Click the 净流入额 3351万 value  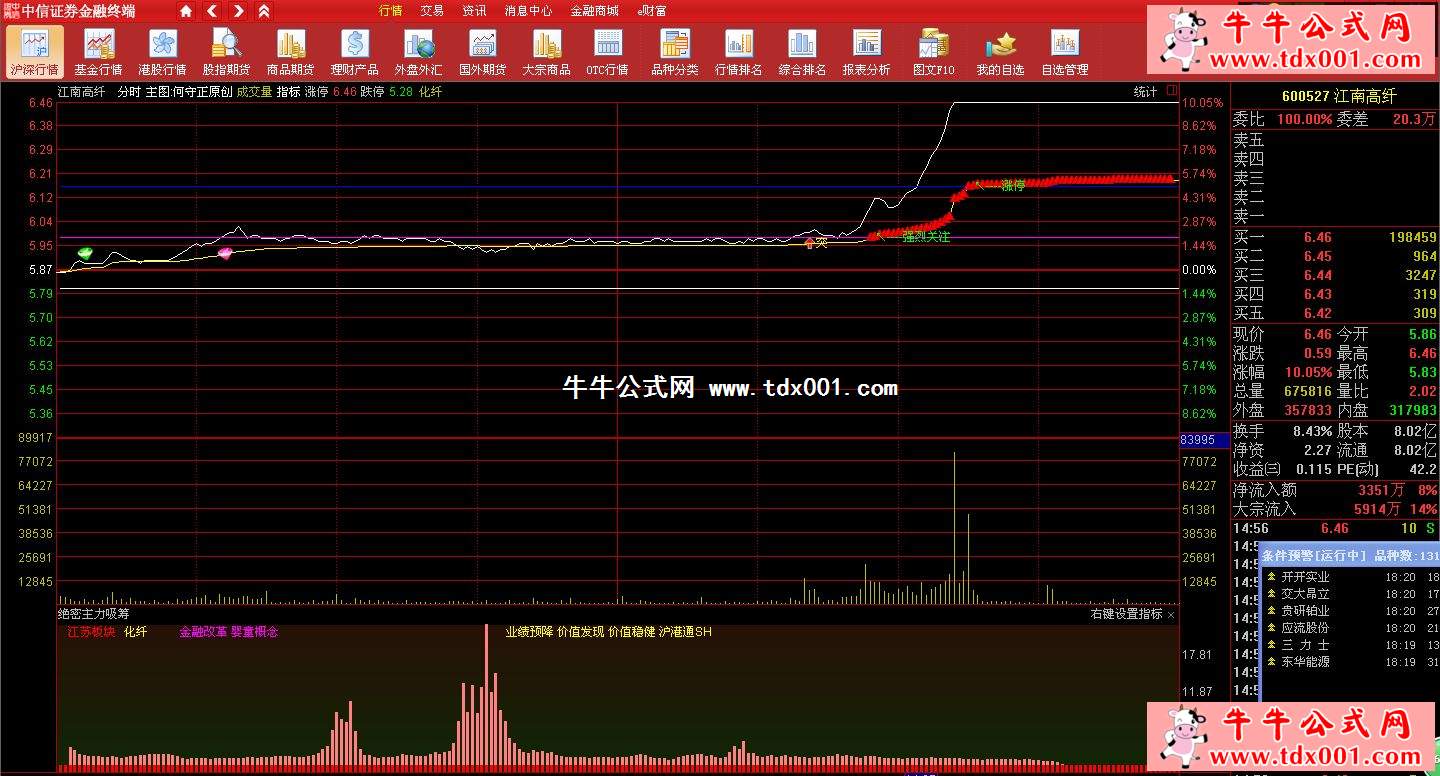tap(1380, 491)
